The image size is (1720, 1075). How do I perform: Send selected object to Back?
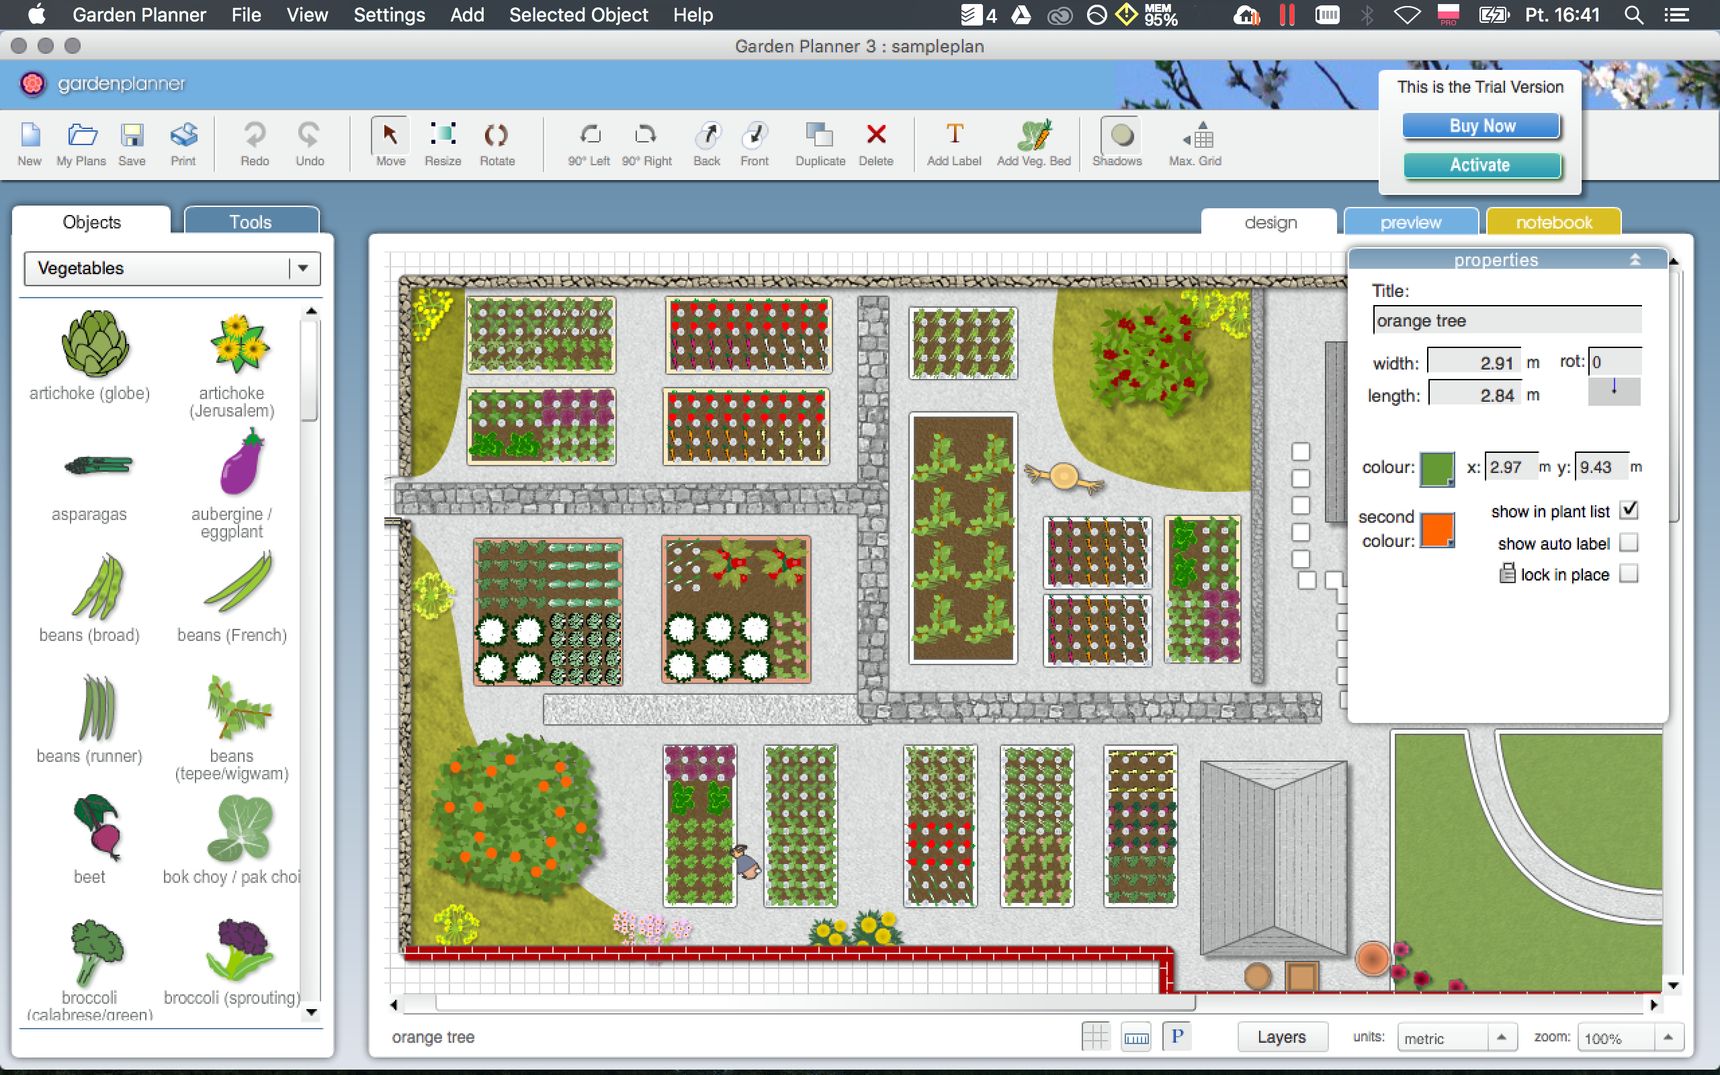(x=707, y=143)
